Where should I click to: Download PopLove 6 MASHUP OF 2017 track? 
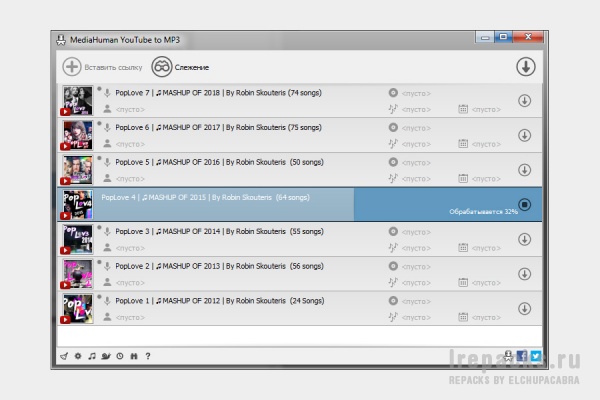pos(525,135)
